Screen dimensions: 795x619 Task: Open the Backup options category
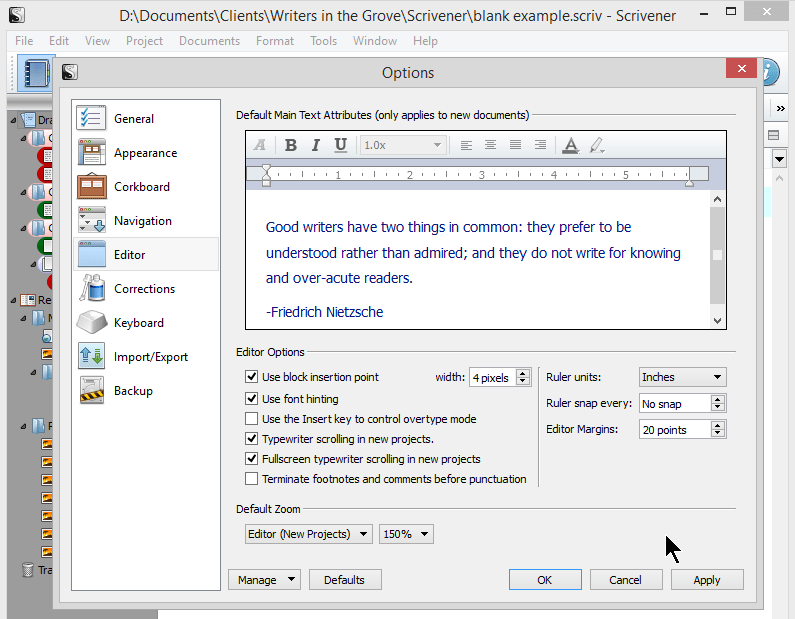tap(146, 390)
